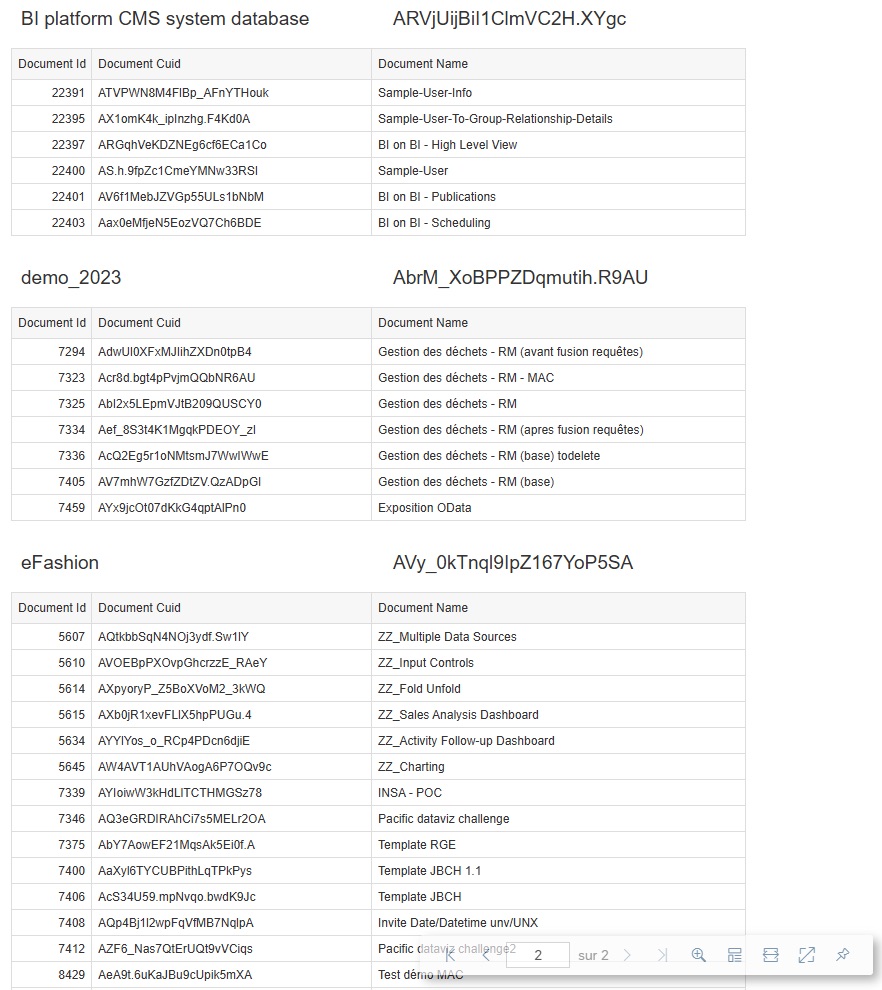Image resolution: width=882 pixels, height=990 pixels.
Task: Select the 'BI on BI - Scheduling' row
Action: tap(434, 223)
